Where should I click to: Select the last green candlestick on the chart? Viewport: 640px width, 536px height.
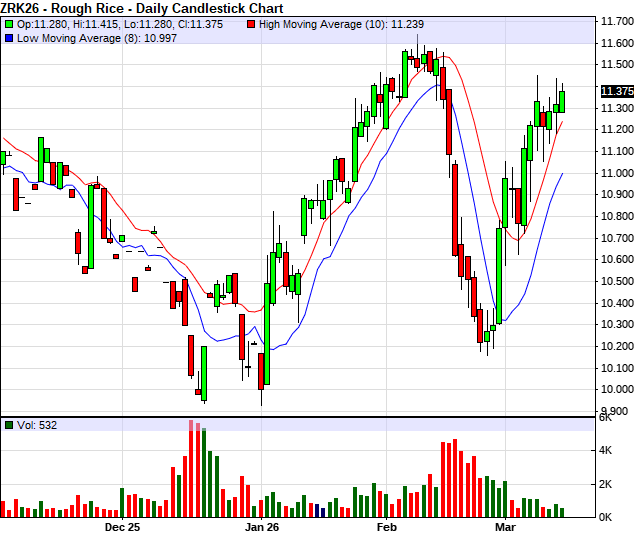[x=562, y=101]
